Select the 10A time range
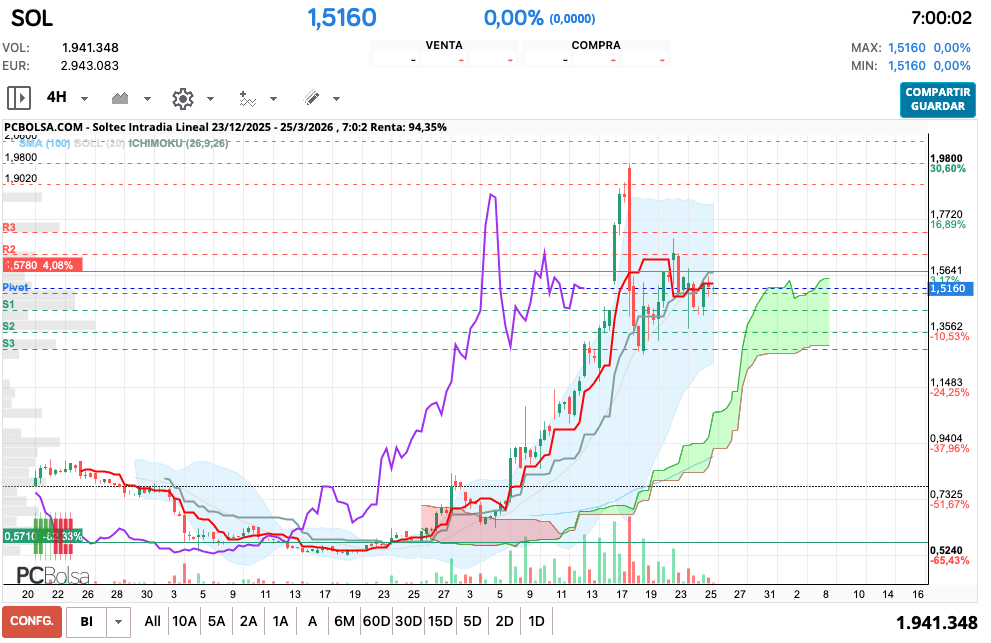The height and width of the screenshot is (643, 991). point(185,622)
